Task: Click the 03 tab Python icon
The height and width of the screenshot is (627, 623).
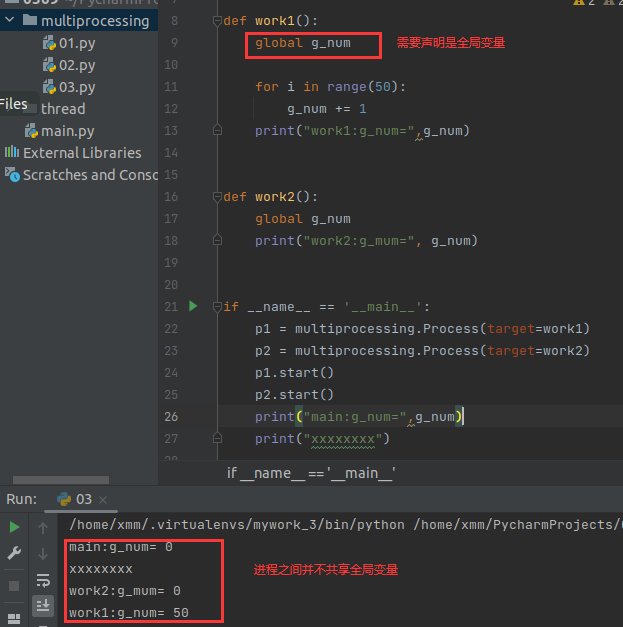Action: coord(64,499)
